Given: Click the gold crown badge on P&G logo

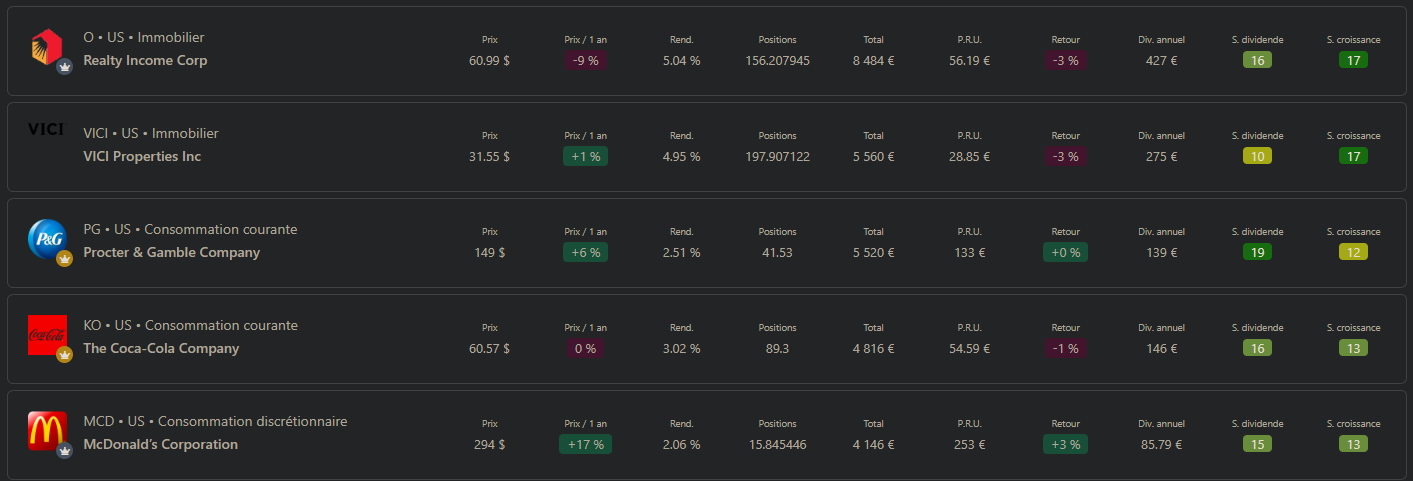Looking at the screenshot, I should pos(65,259).
